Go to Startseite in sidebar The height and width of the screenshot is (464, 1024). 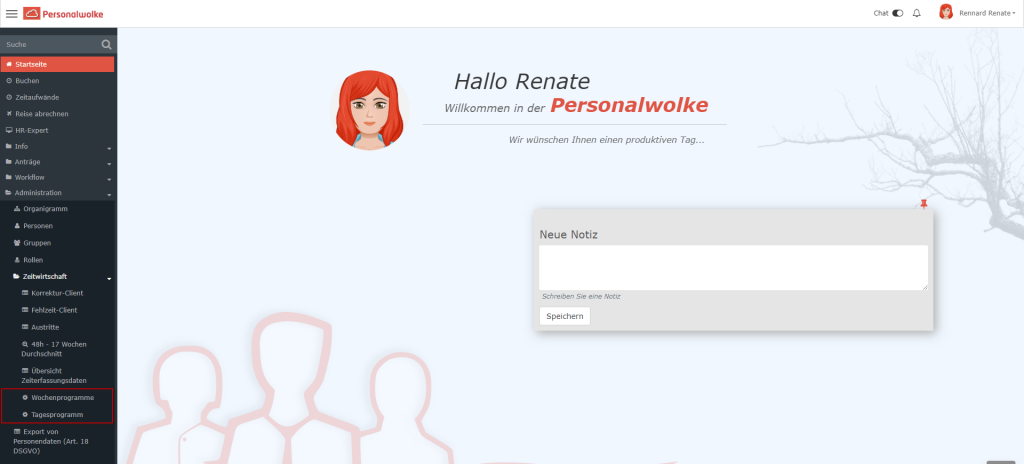pos(57,64)
